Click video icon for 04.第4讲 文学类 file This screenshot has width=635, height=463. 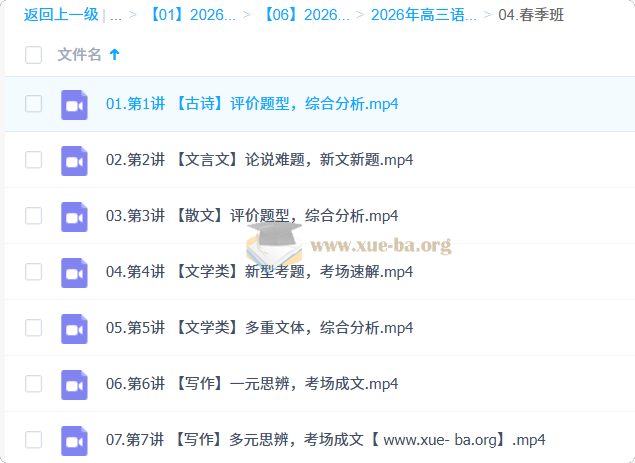click(74, 272)
